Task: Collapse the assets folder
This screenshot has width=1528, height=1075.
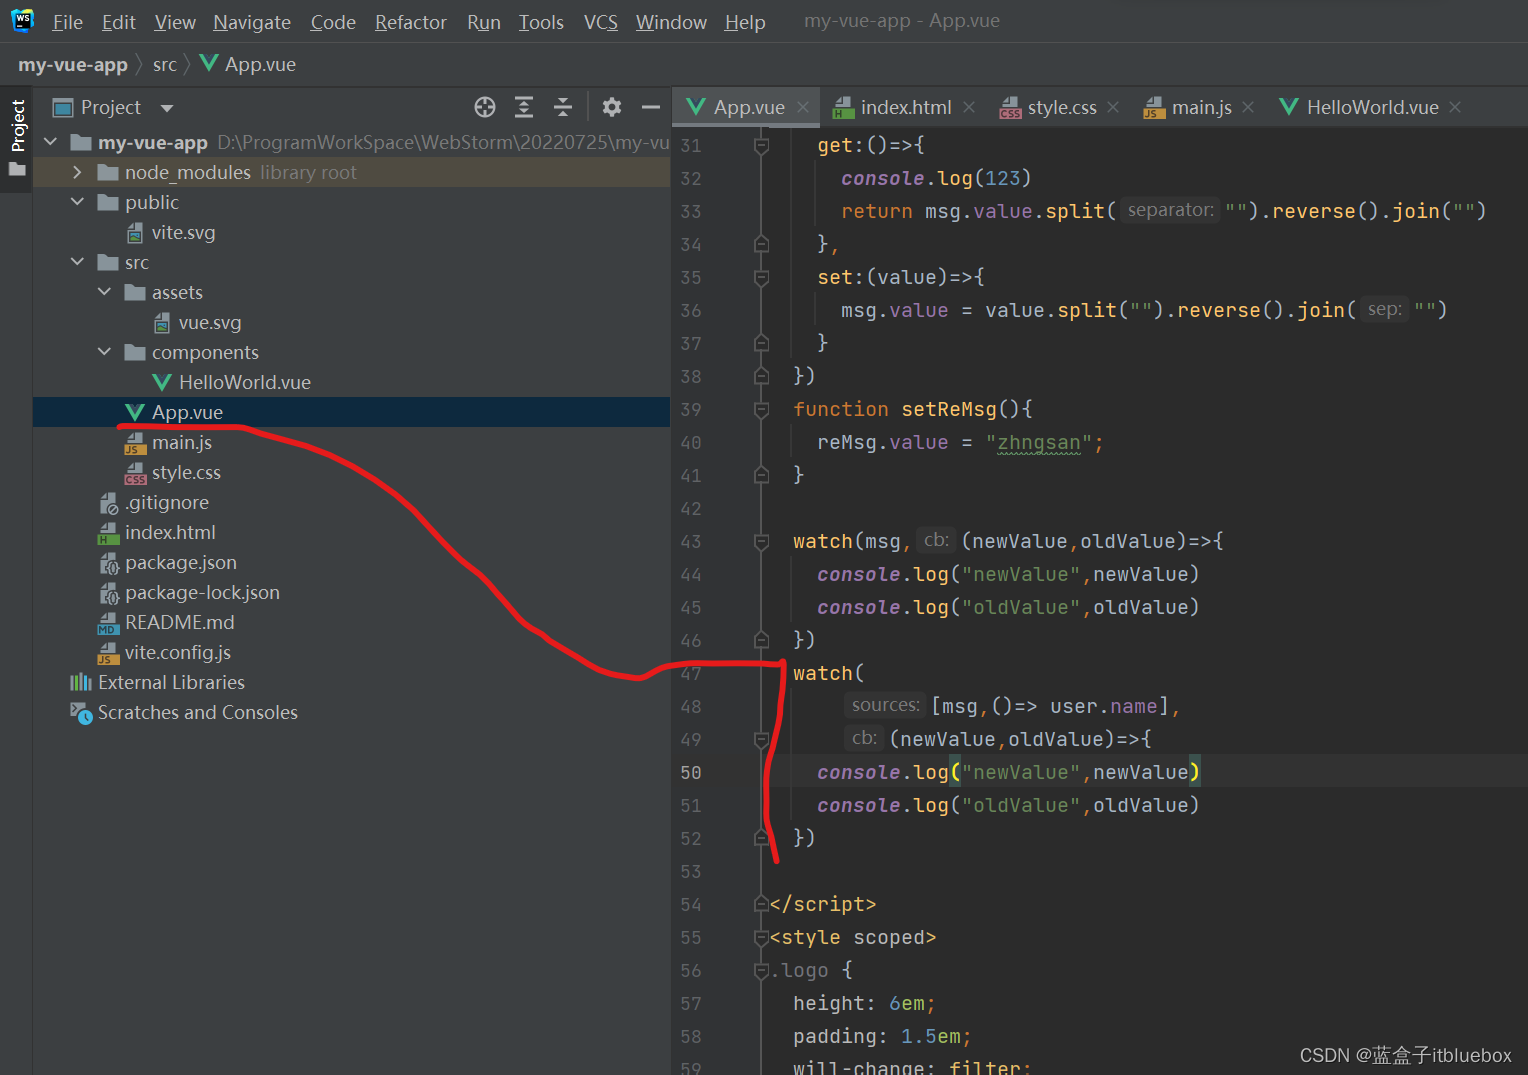Action: pyautogui.click(x=104, y=292)
